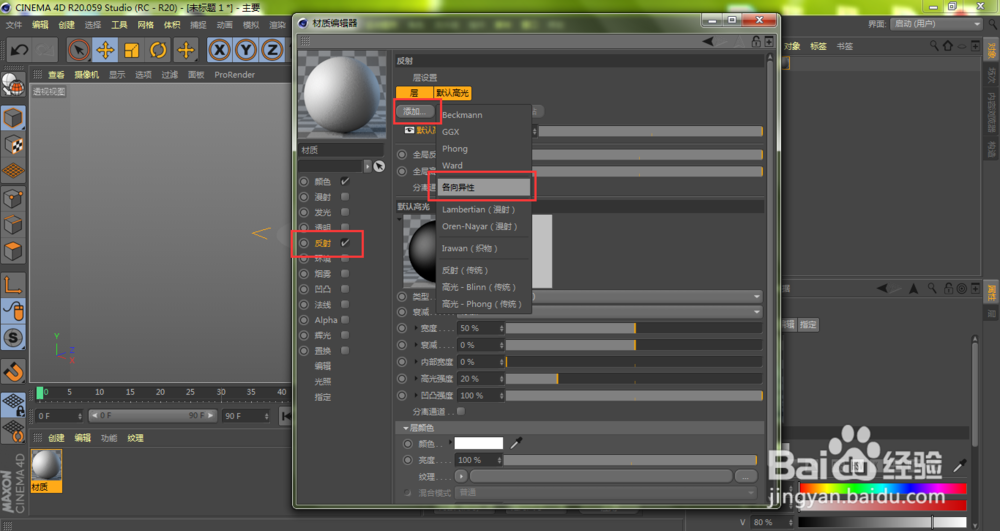Click the arrow-pick icon beside material name field

379,166
